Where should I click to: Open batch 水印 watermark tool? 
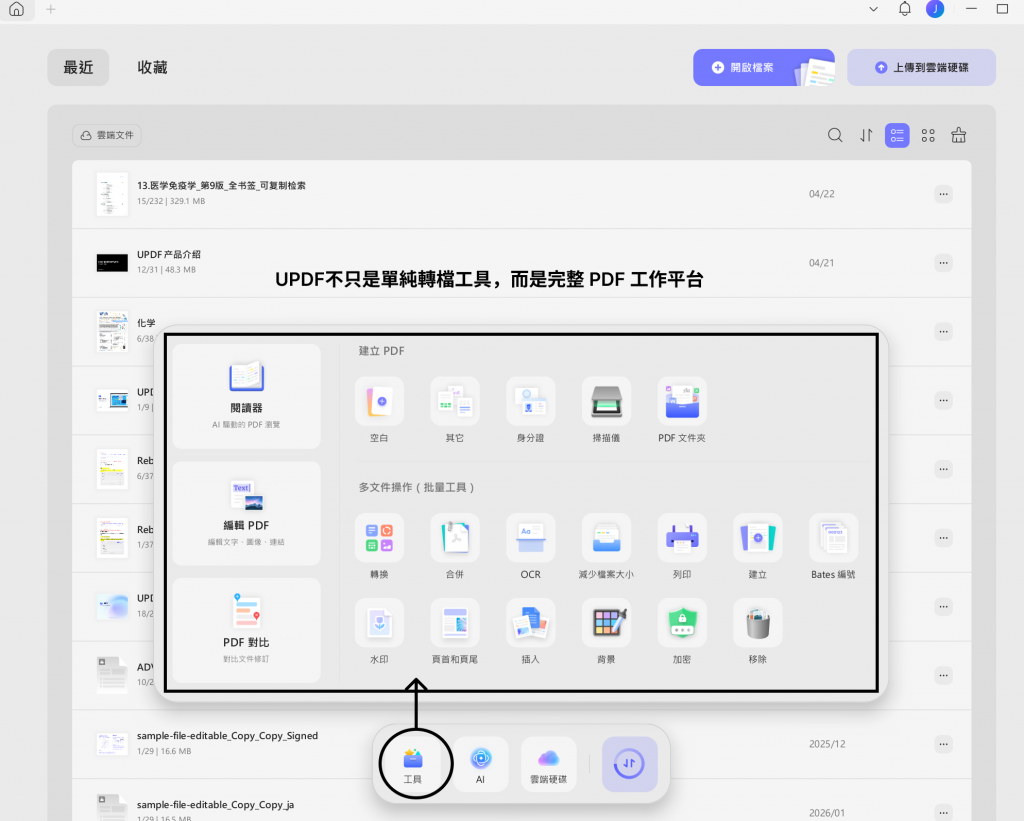379,622
